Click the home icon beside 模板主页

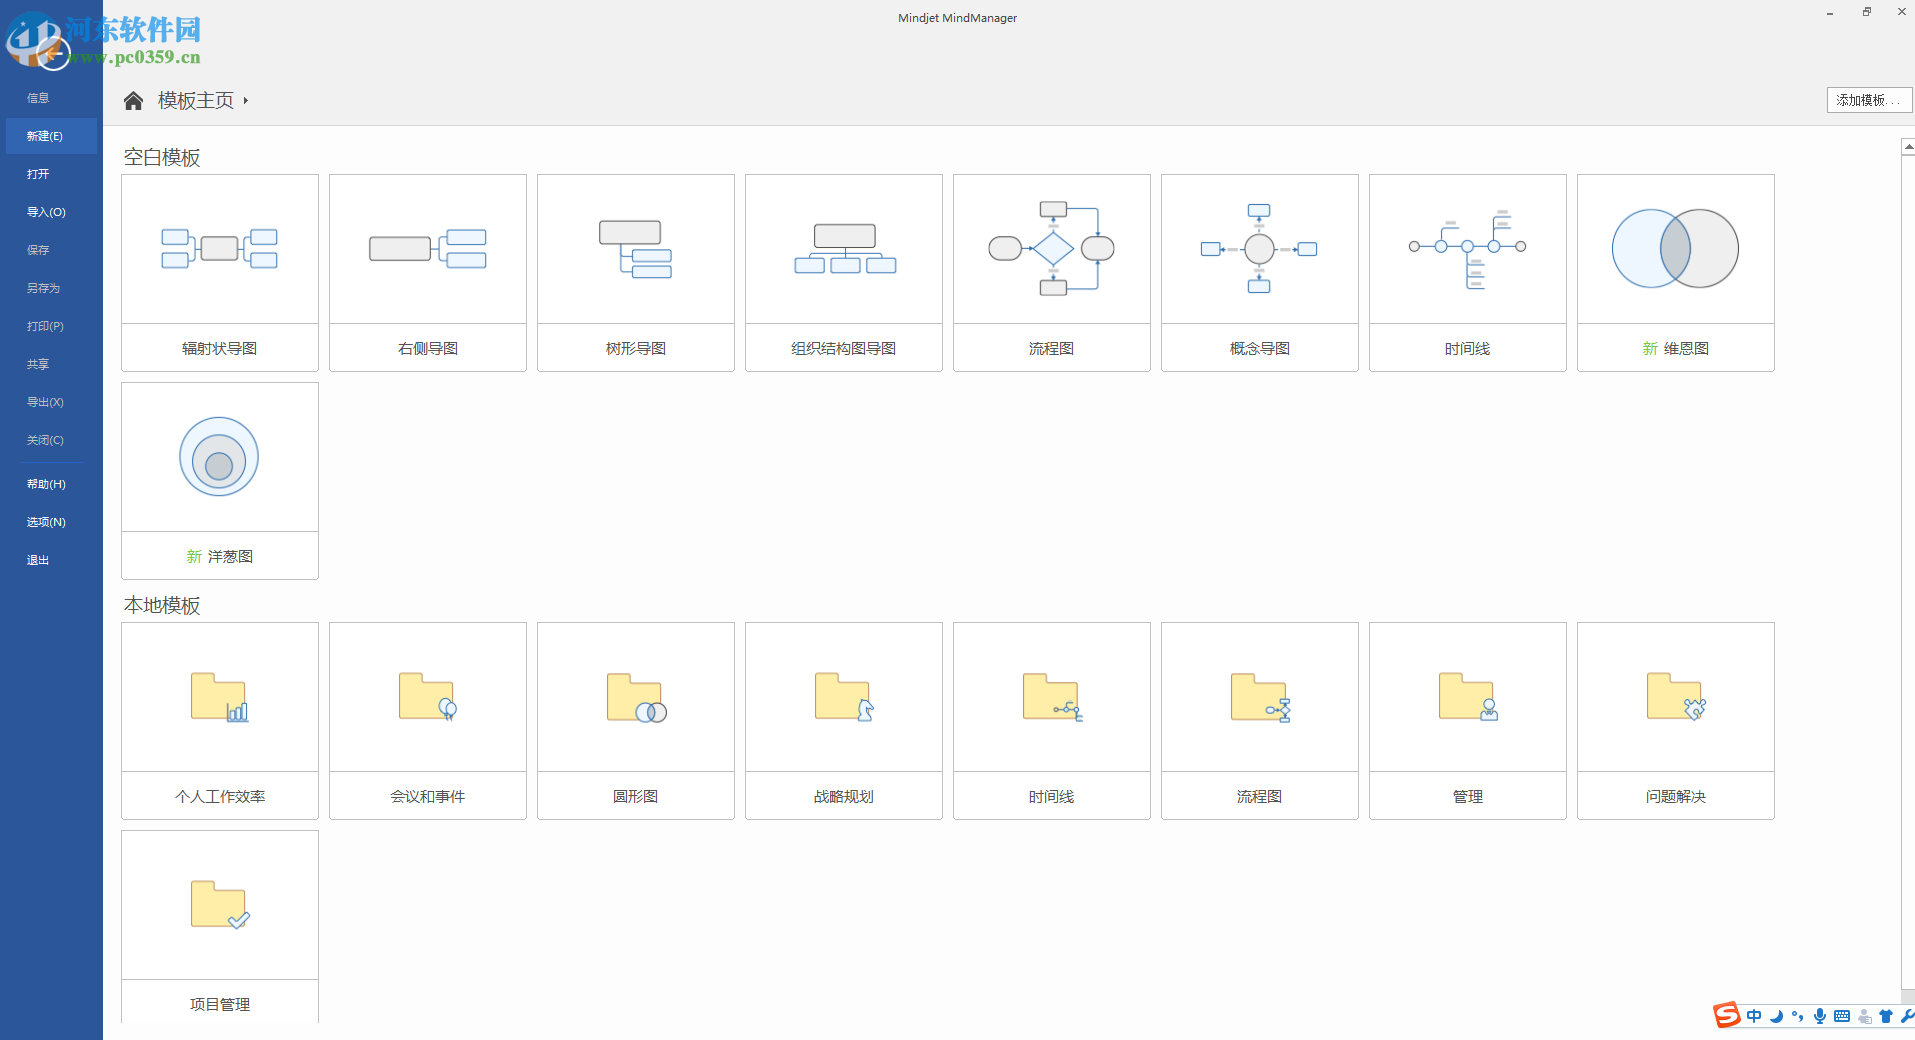pyautogui.click(x=133, y=100)
